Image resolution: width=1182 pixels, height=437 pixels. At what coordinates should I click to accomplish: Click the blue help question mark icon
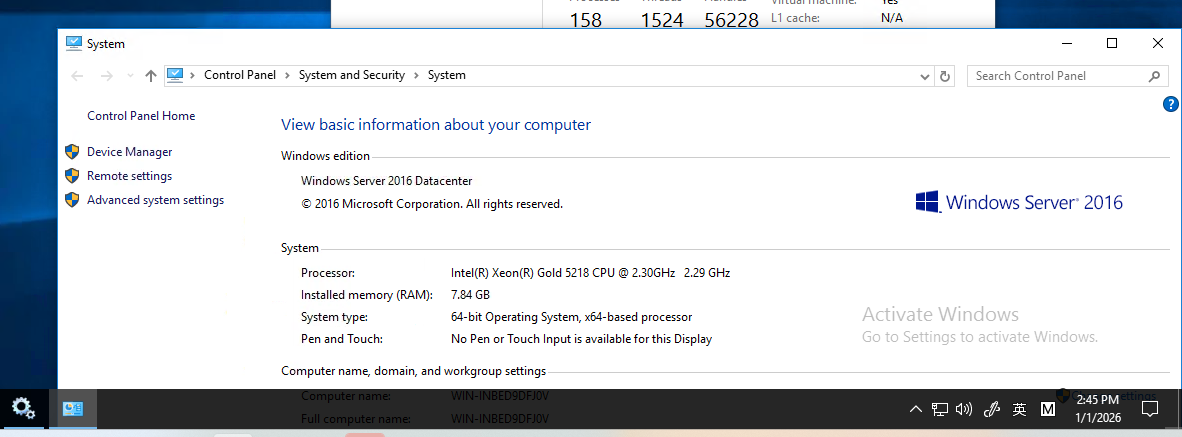[1171, 104]
